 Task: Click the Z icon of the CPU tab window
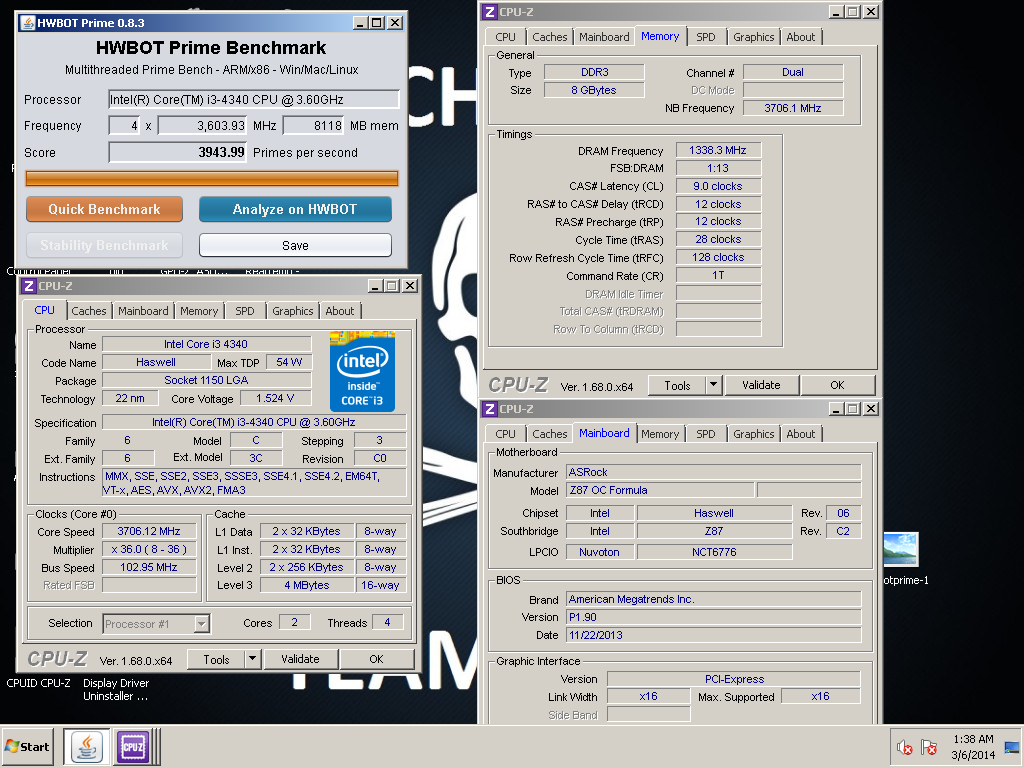[29, 286]
